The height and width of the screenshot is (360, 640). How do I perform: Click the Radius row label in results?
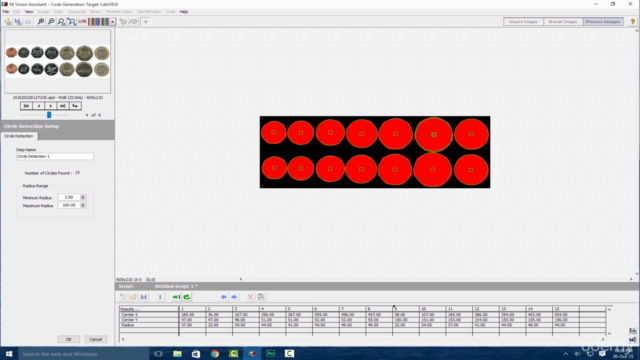point(149,325)
